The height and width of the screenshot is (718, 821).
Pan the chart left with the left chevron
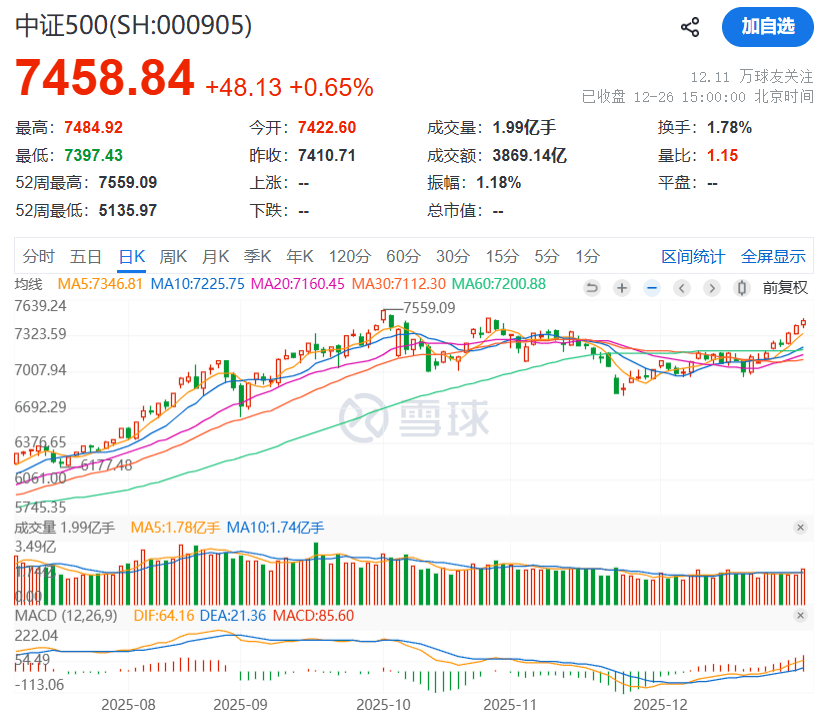682,288
